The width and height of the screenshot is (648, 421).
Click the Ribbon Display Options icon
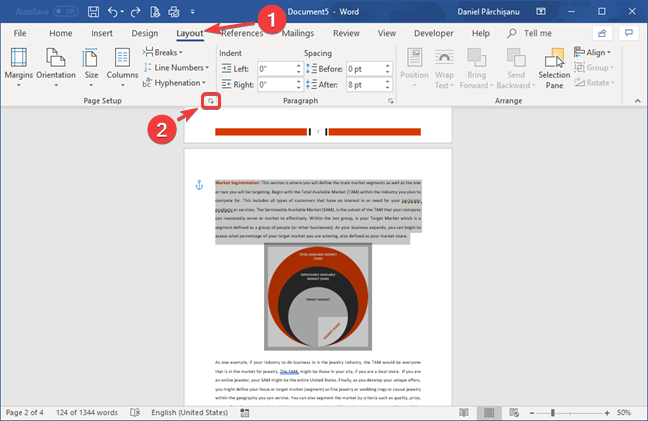(541, 12)
